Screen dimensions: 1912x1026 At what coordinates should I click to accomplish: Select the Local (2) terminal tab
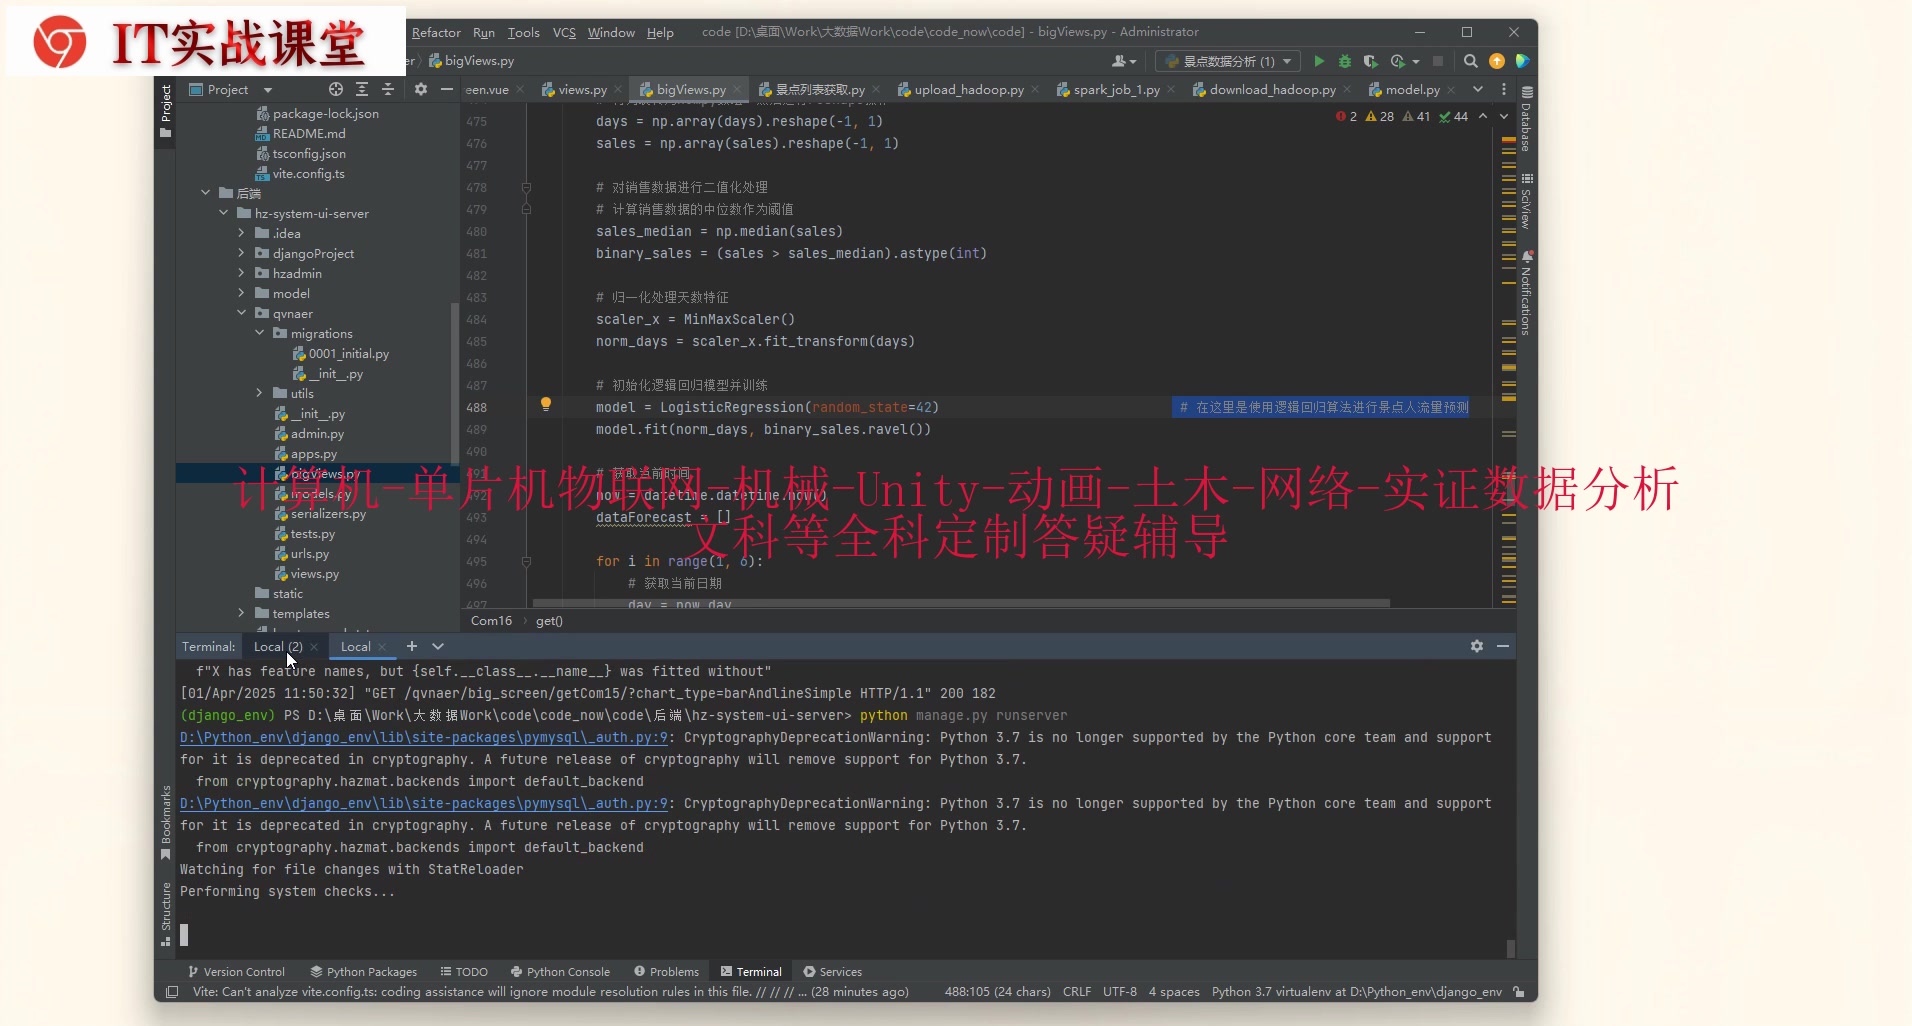tap(278, 646)
